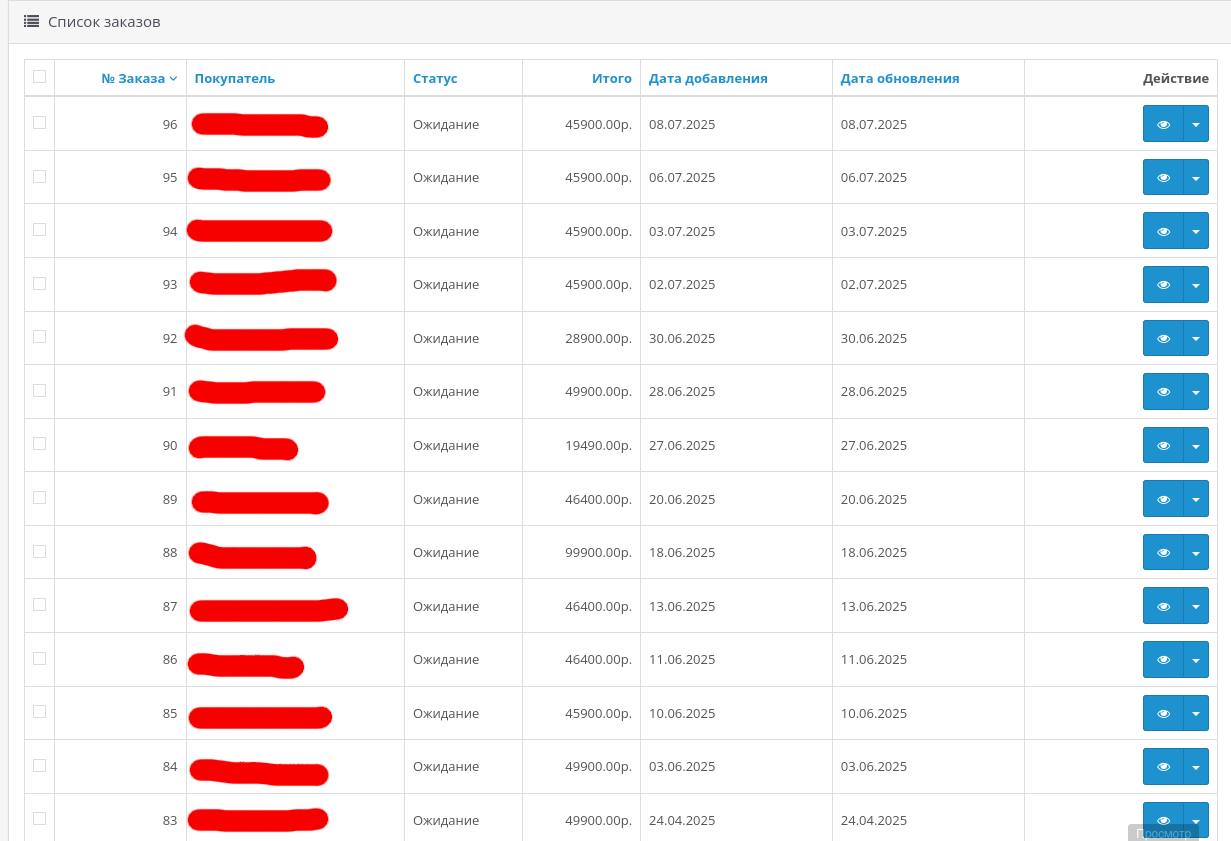1231x841 pixels.
Task: Check the checkbox for order 95
Action: 39,176
